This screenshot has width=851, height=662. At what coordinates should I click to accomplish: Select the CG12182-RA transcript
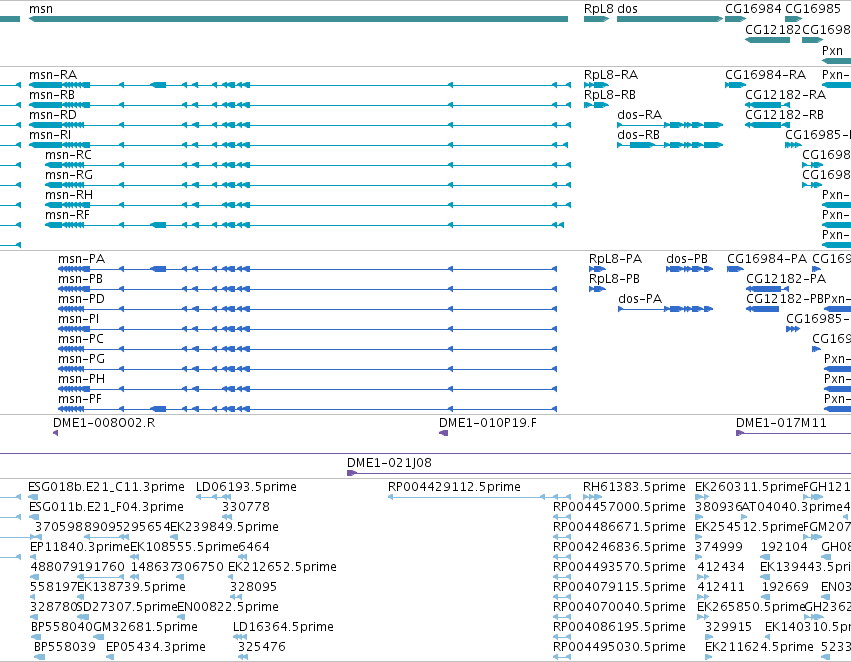pyautogui.click(x=767, y=105)
